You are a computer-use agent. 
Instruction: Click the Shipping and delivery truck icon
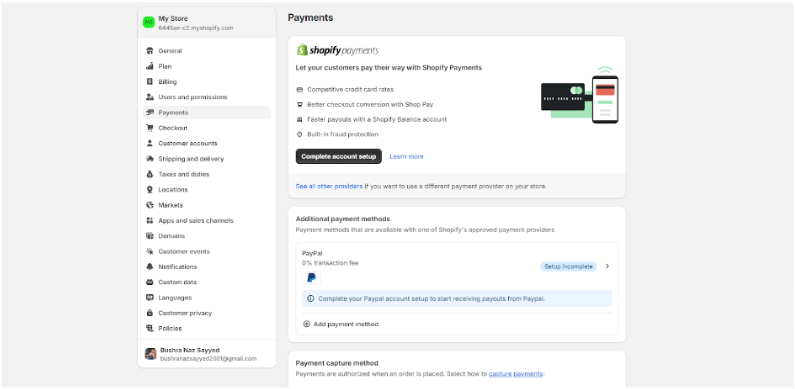point(150,159)
